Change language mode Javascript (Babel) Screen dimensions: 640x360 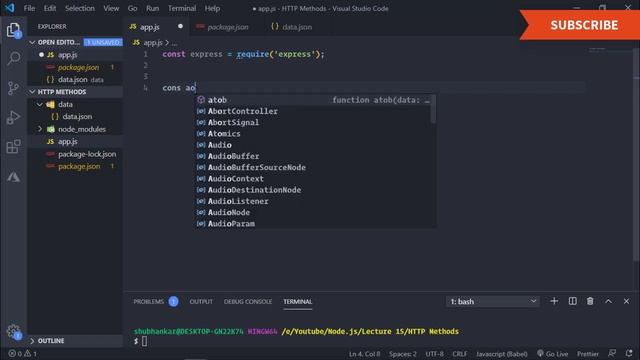click(x=502, y=354)
